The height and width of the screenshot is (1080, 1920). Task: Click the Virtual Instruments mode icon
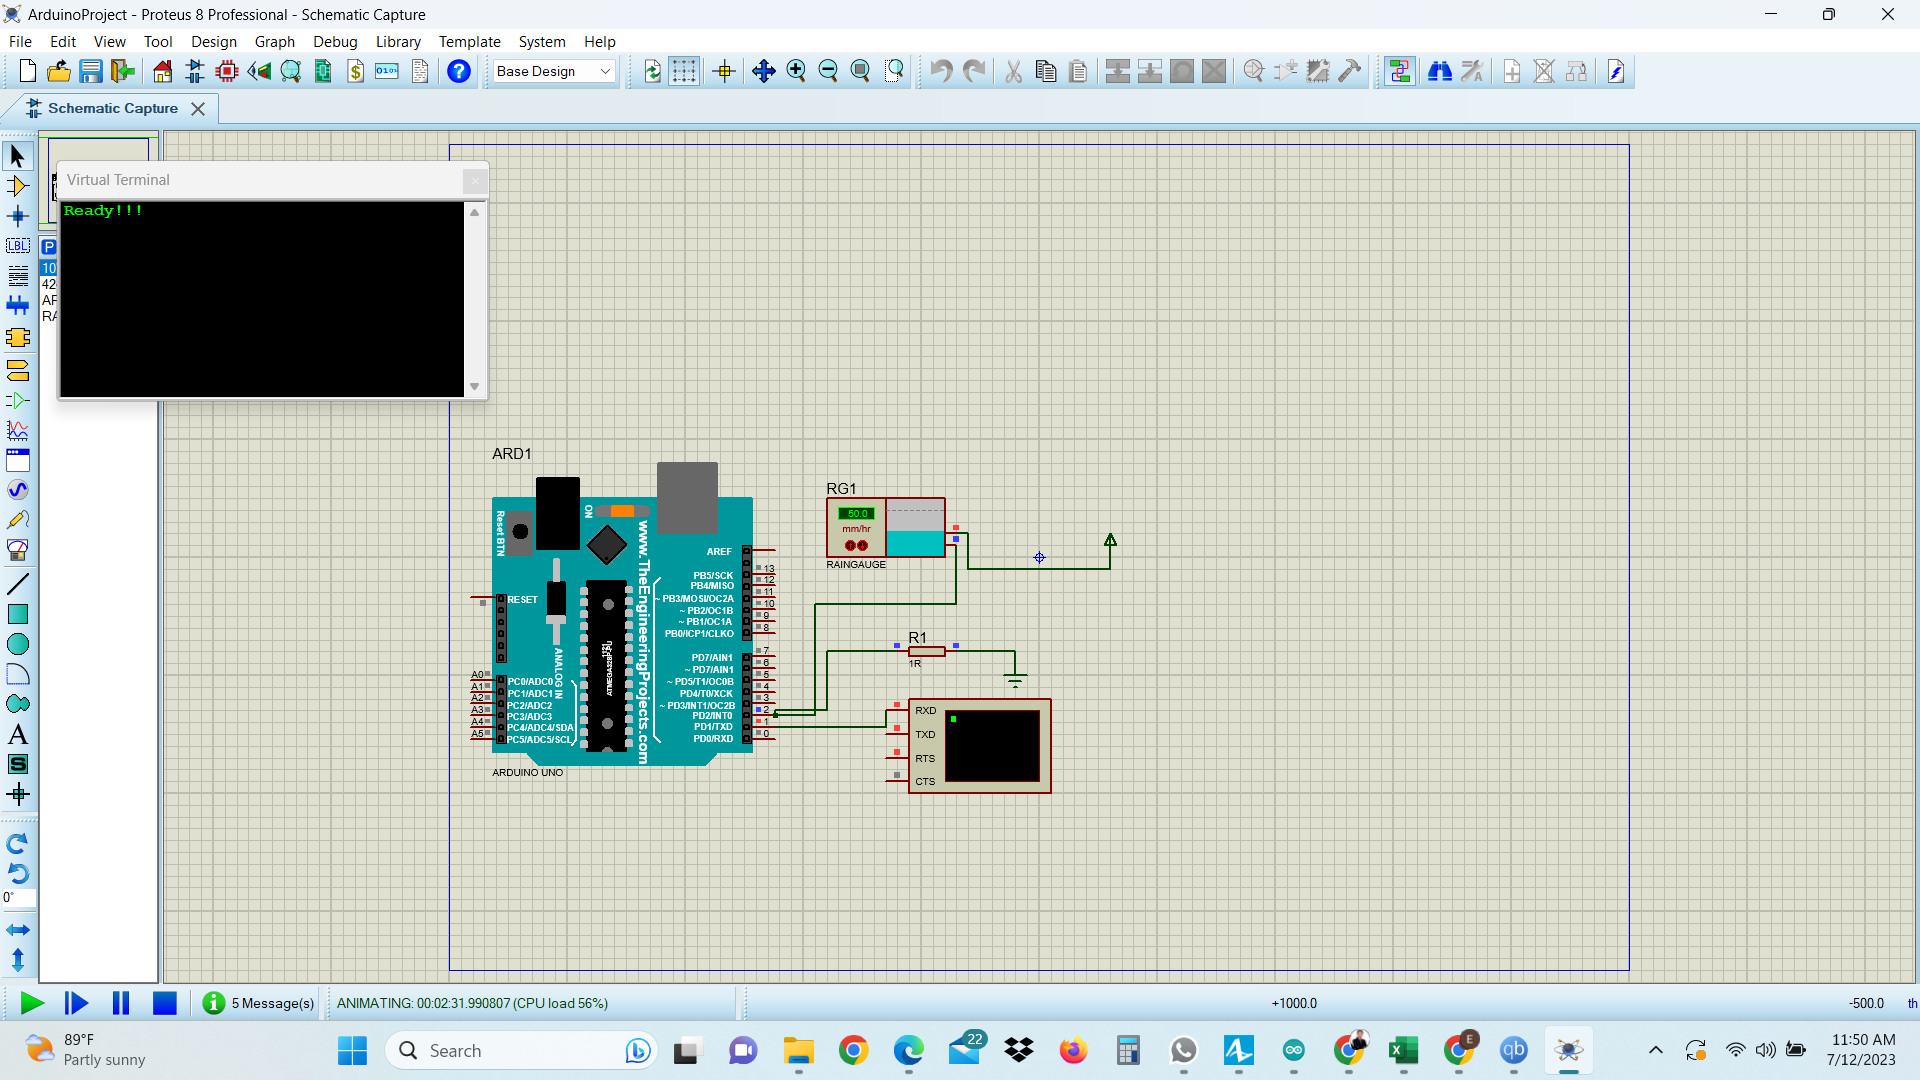pyautogui.click(x=18, y=550)
